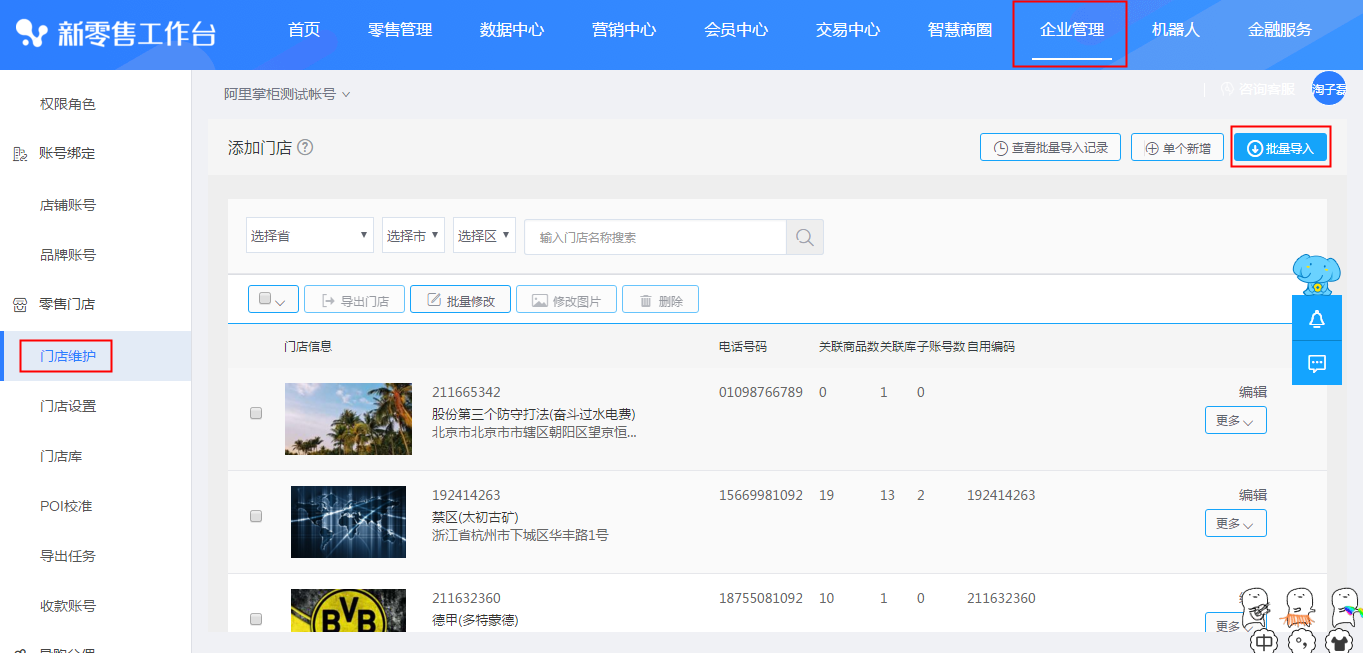
Task: Toggle the select-all checkbox in toolbar
Action: pos(265,298)
